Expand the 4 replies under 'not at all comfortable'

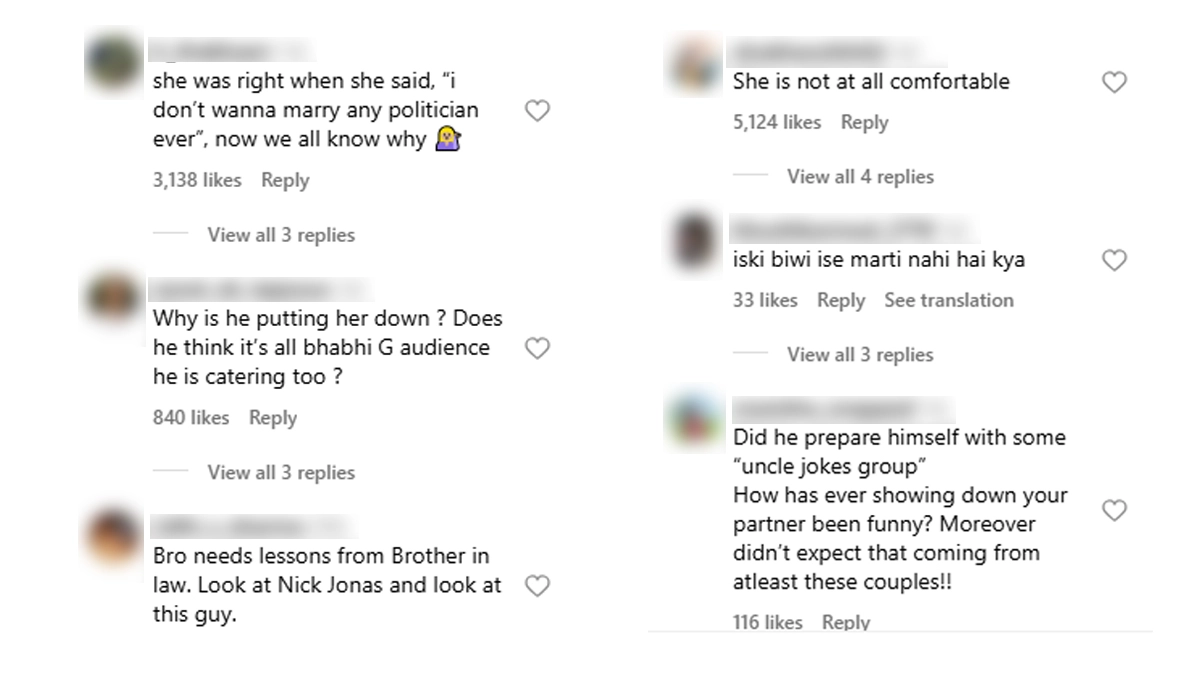pyautogui.click(x=860, y=177)
